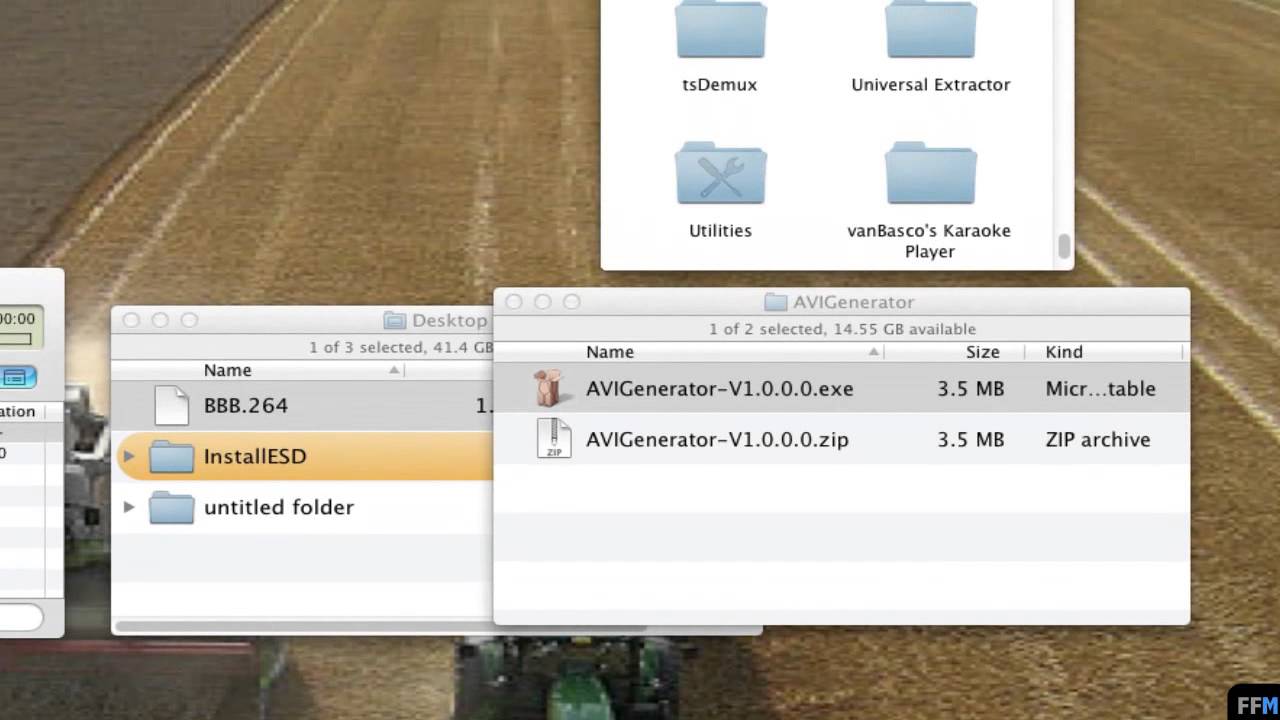
Task: Select the untitled folder row label
Action: (x=279, y=508)
